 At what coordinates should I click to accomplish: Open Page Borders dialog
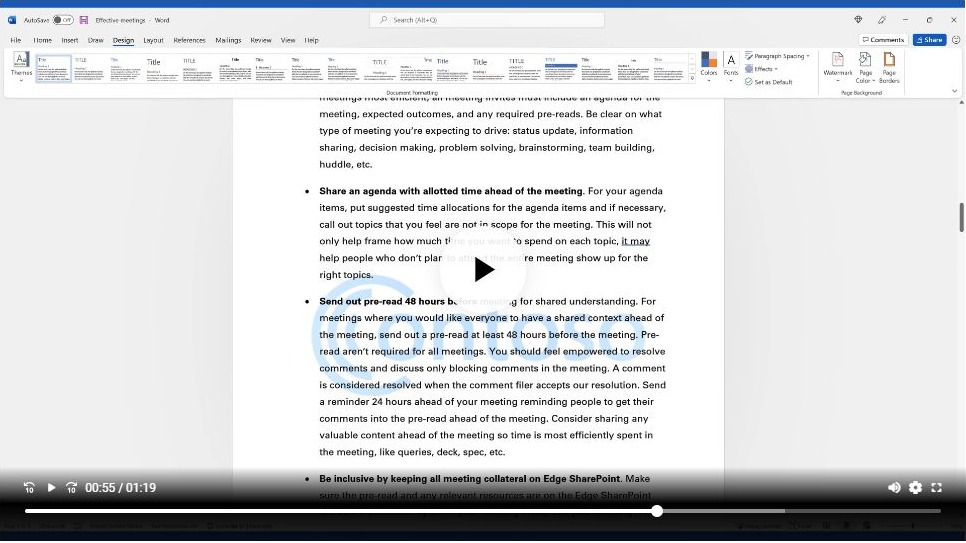tap(889, 67)
